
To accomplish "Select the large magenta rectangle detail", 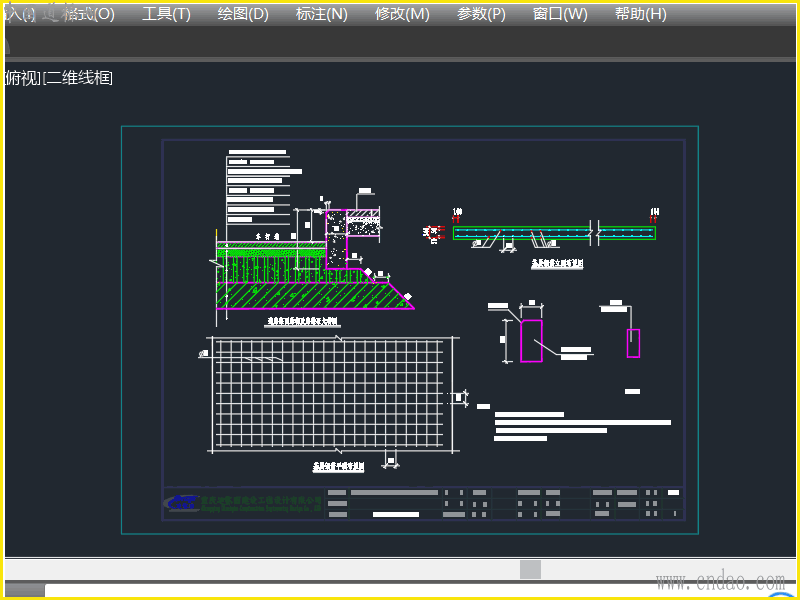I will pos(531,341).
